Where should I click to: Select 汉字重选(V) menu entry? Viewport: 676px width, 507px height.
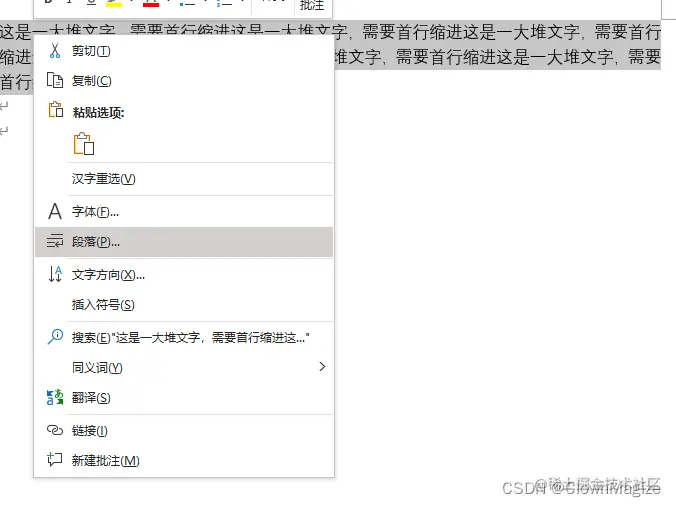[184, 178]
